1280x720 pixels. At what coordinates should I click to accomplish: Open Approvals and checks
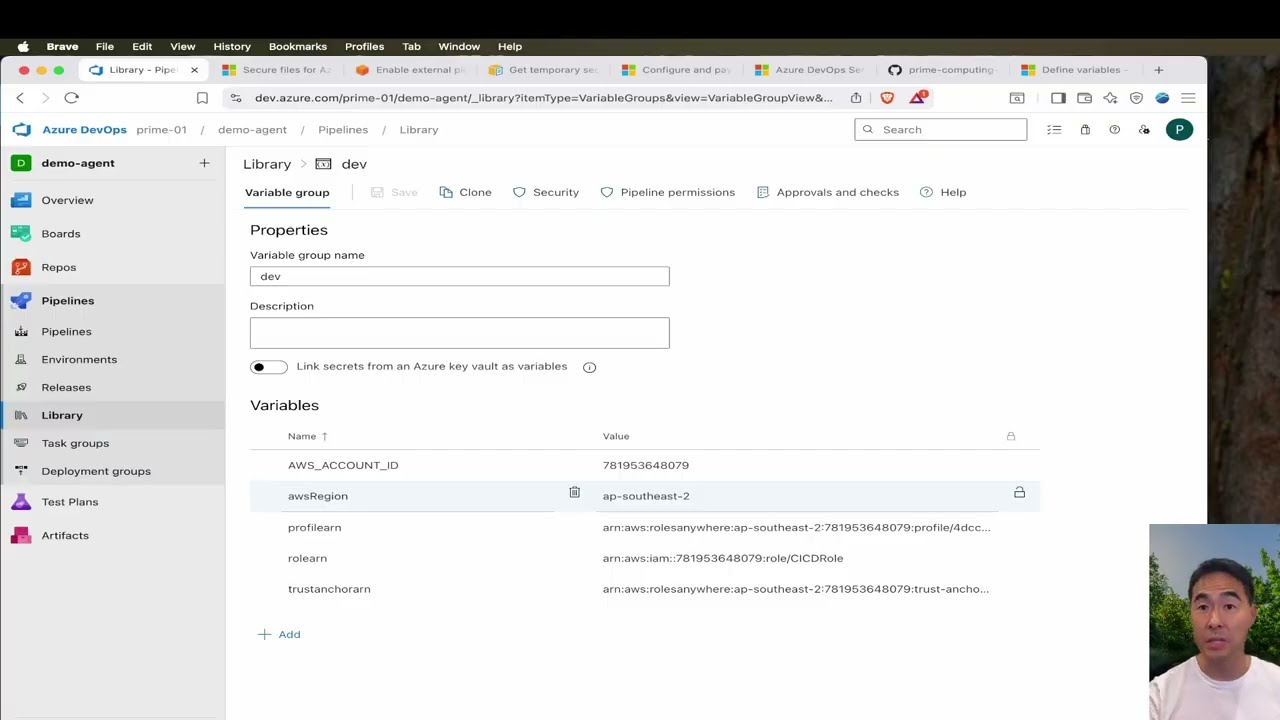(828, 192)
